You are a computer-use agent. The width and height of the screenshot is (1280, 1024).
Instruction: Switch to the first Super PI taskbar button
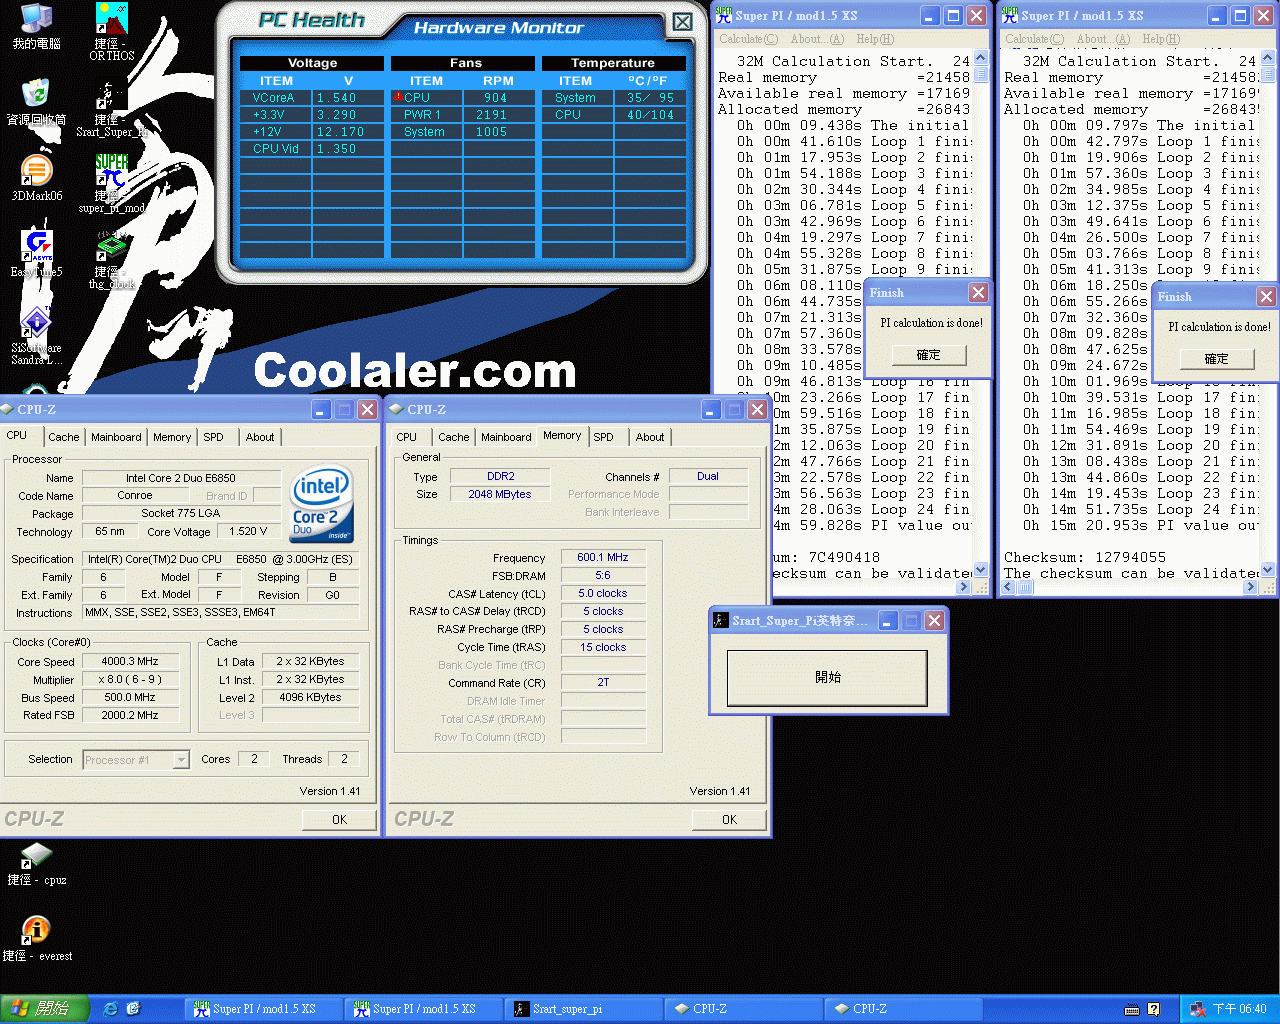pyautogui.click(x=264, y=1009)
